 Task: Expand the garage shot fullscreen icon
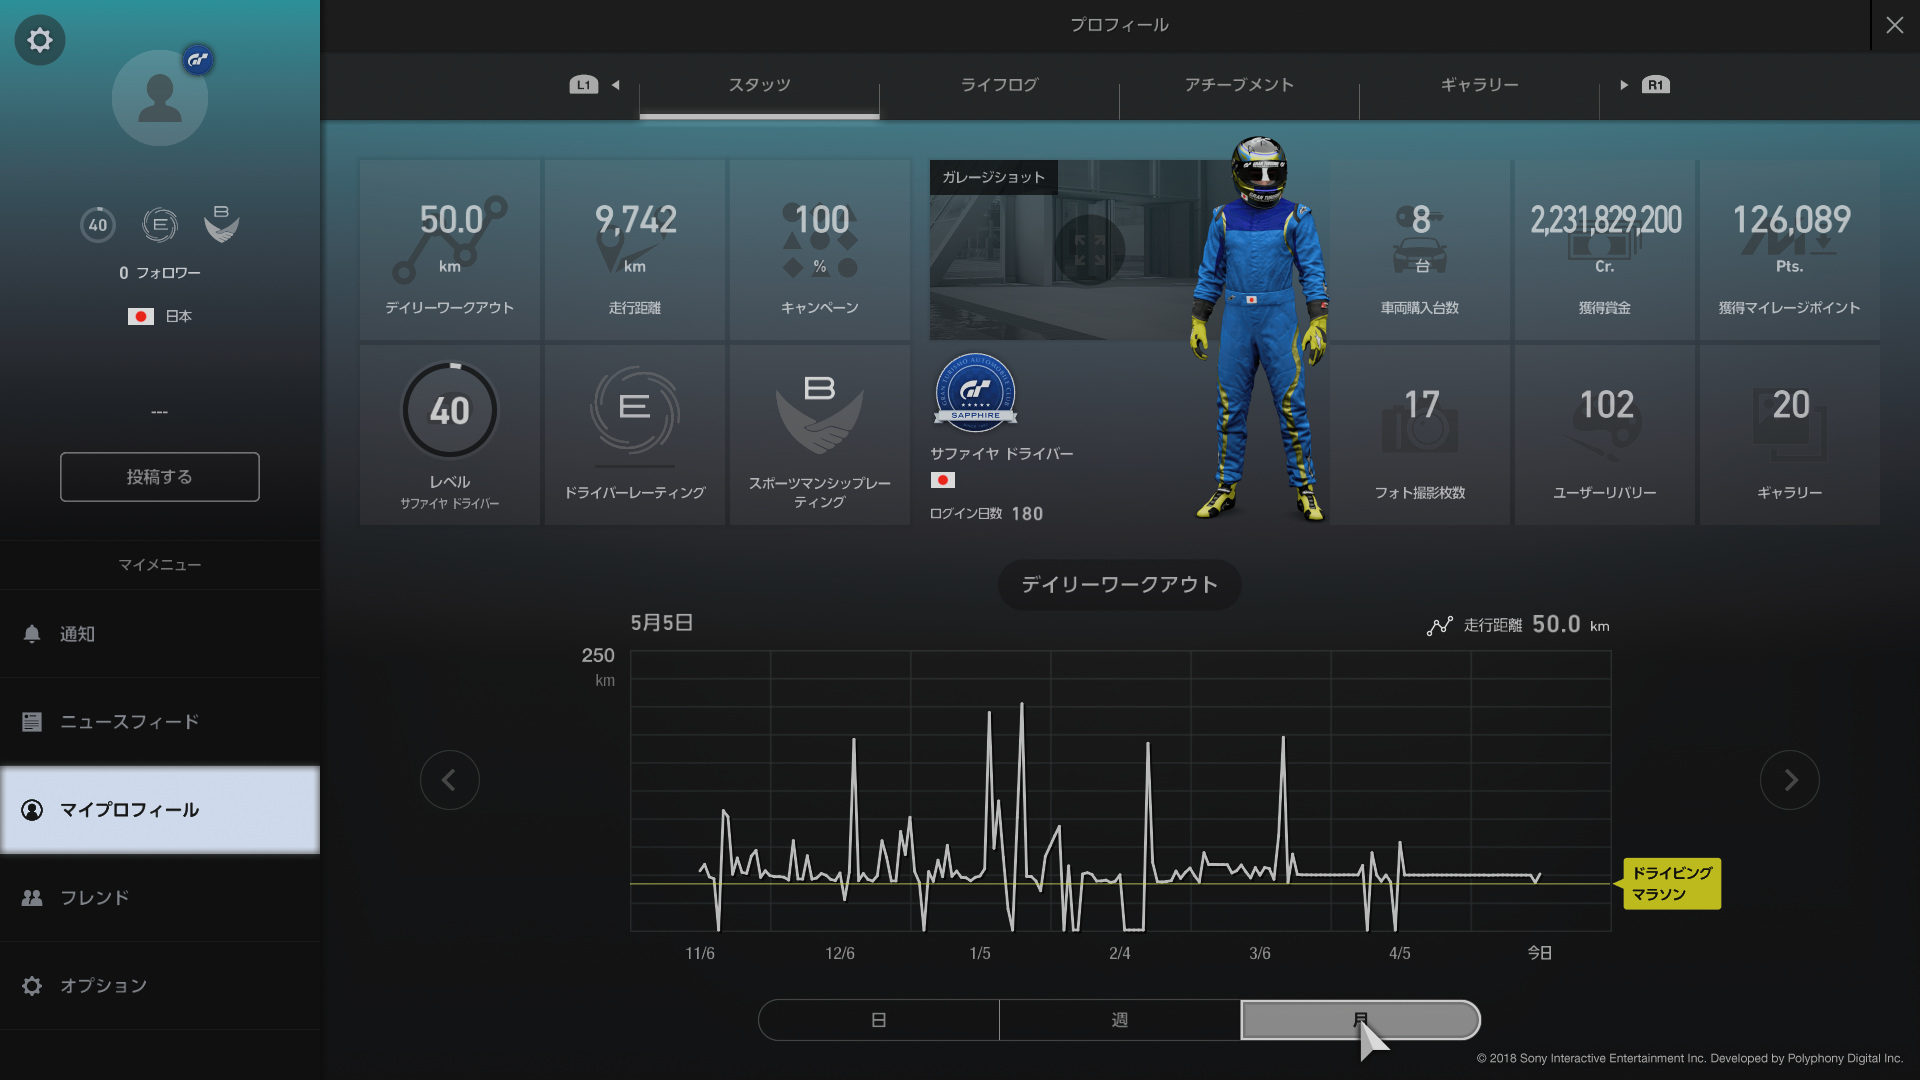pos(1089,249)
